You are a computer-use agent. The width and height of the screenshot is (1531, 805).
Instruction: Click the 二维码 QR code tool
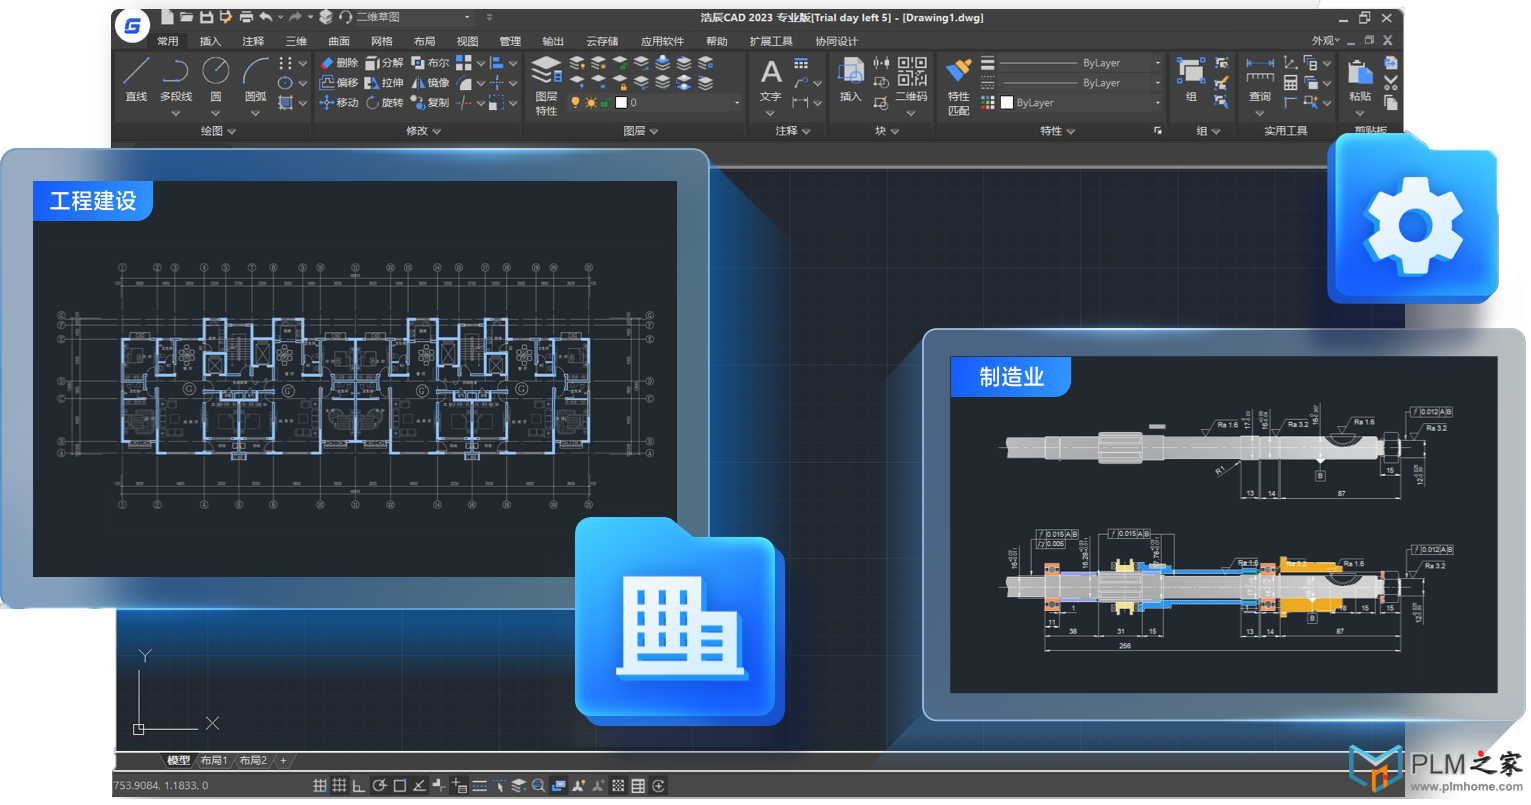point(911,80)
